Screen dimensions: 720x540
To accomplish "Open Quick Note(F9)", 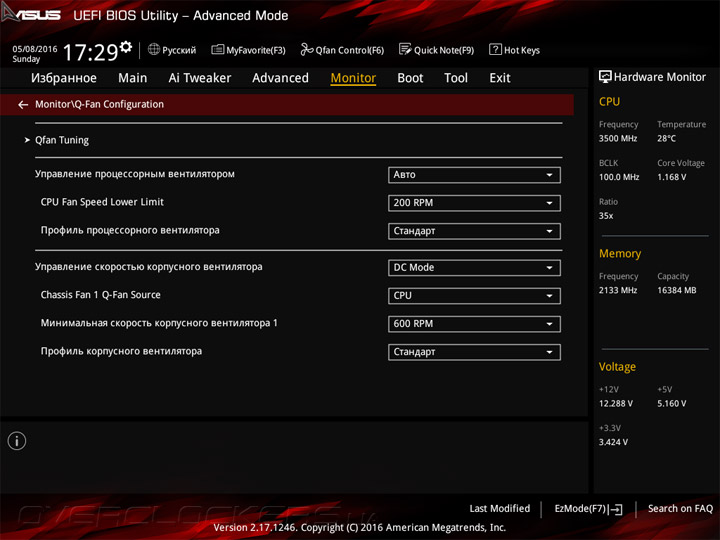I will click(436, 50).
